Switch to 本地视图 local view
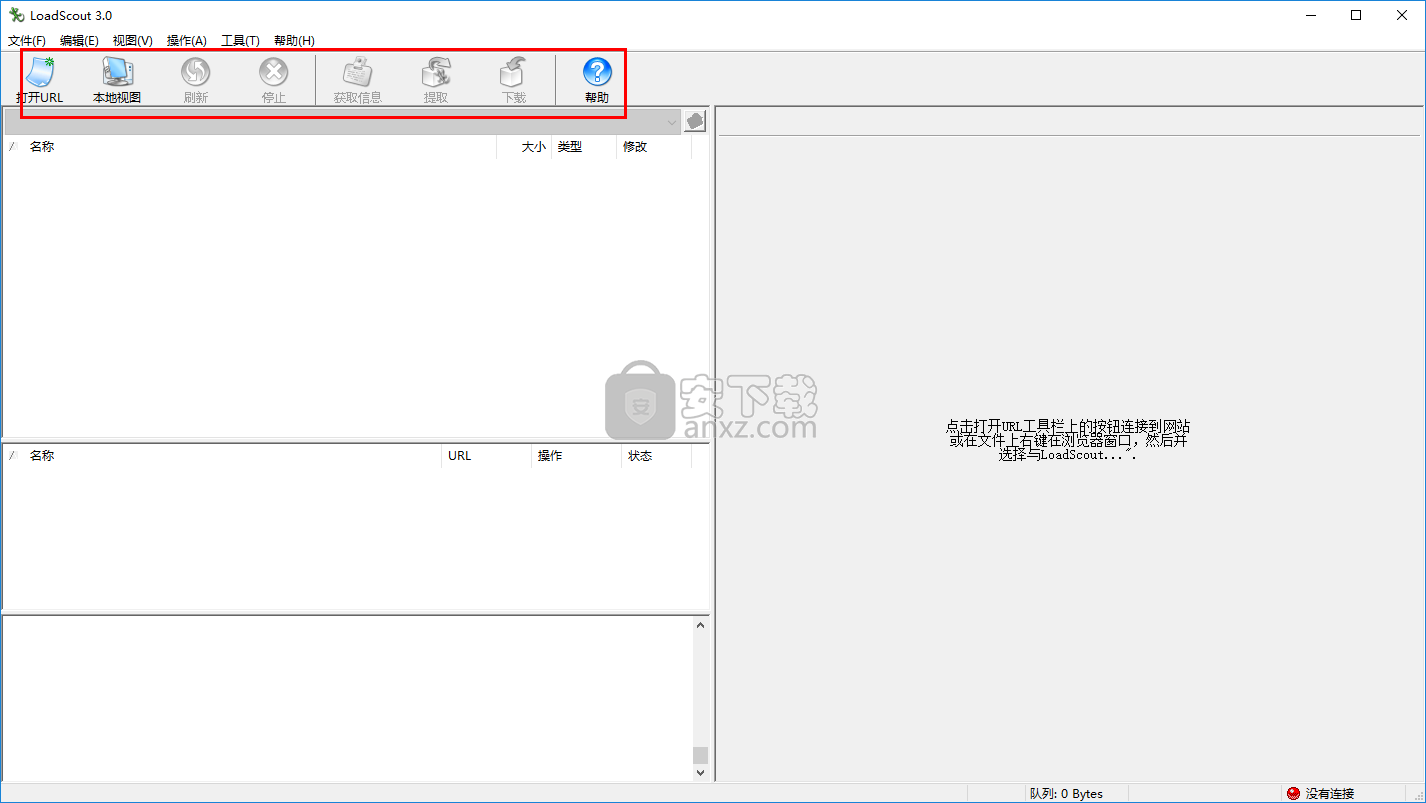1426x803 pixels. (x=117, y=80)
